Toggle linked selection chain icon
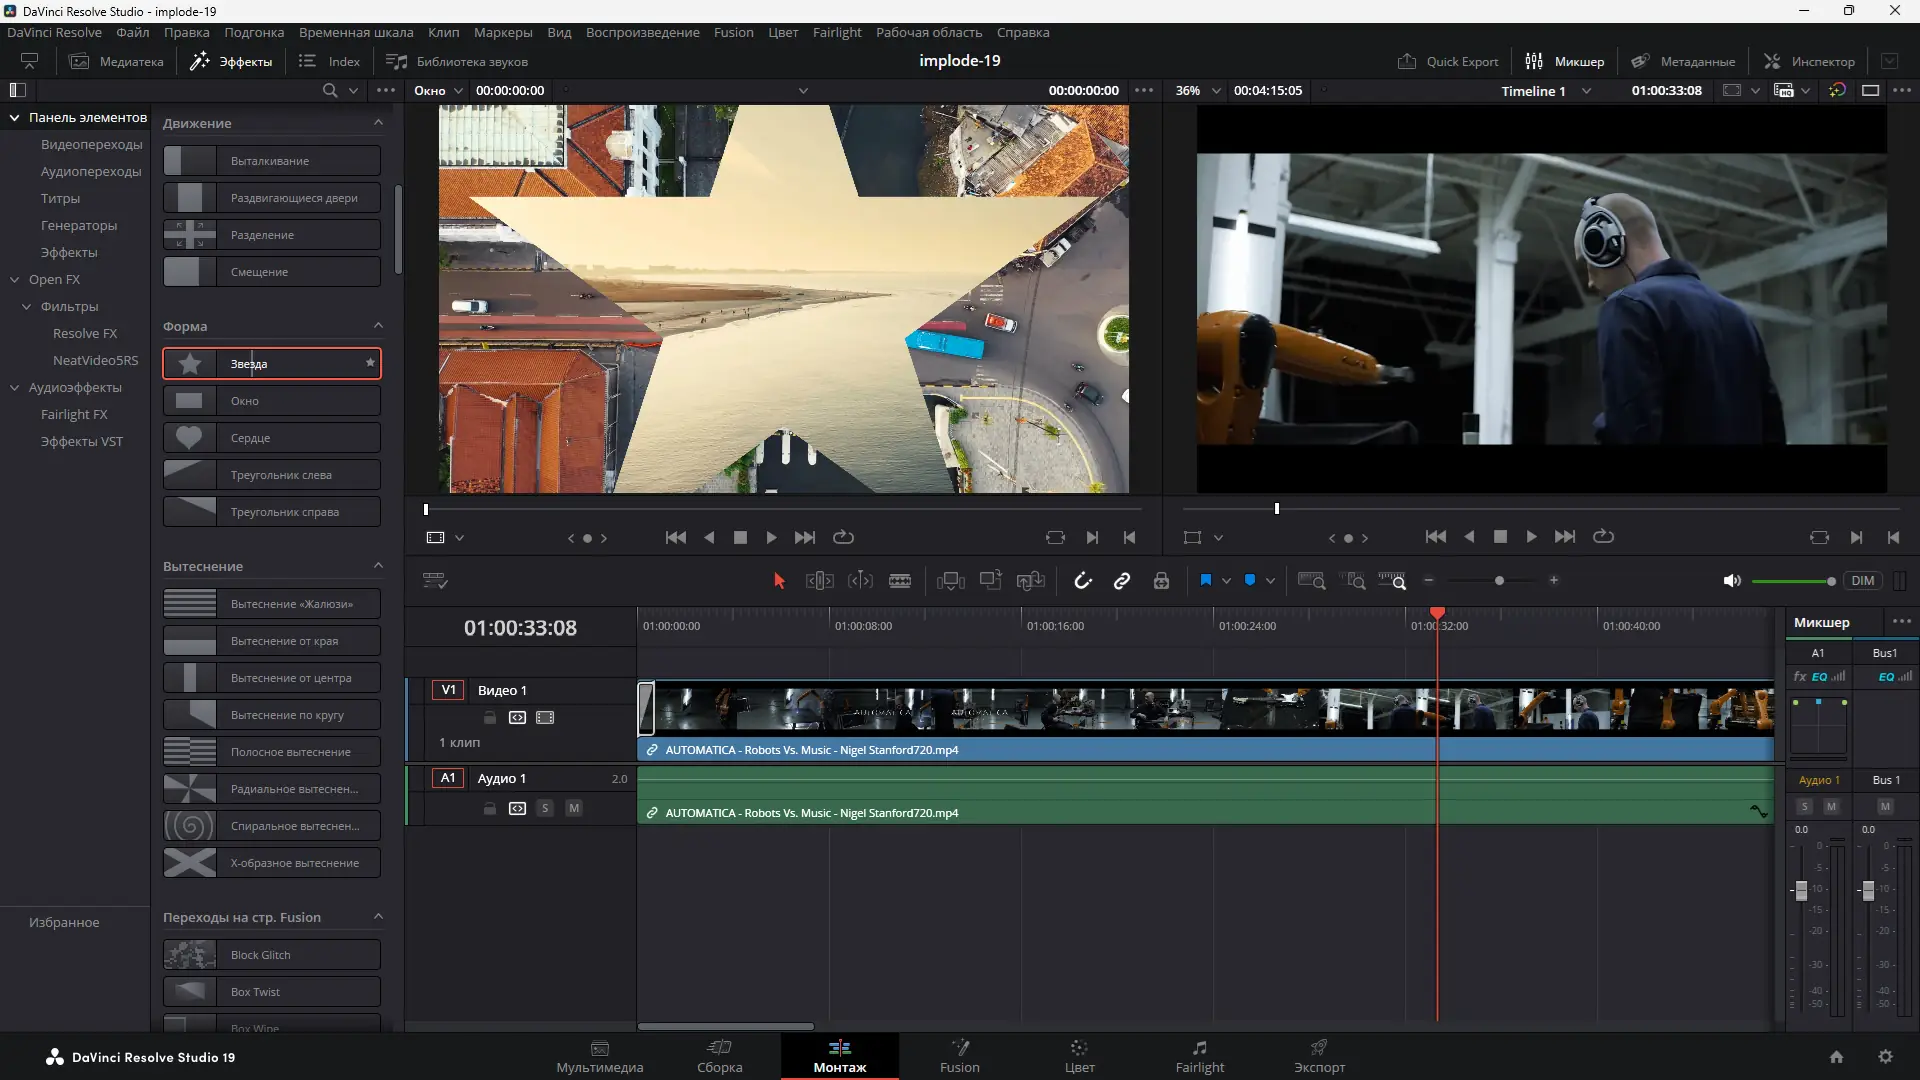This screenshot has height=1080, width=1920. 1122,581
